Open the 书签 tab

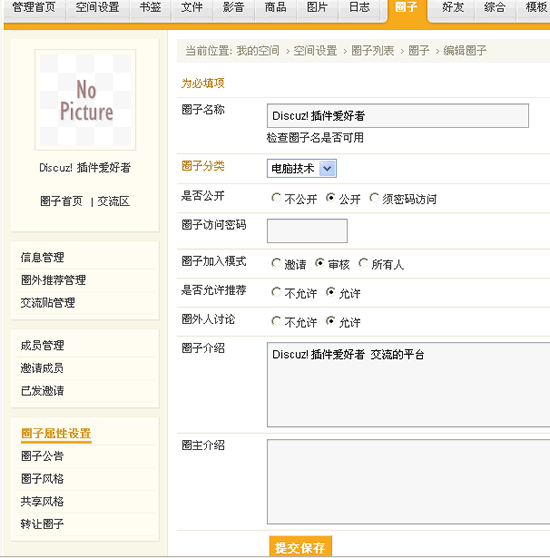pos(150,8)
